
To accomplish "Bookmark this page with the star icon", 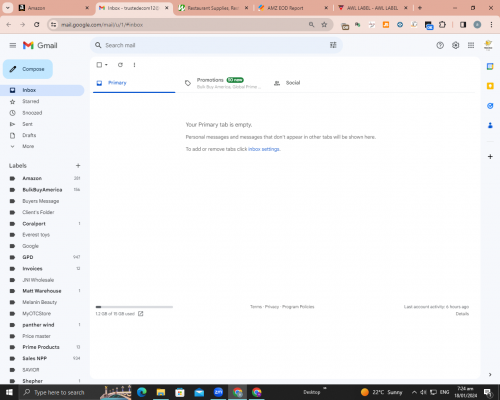I will [x=324, y=25].
